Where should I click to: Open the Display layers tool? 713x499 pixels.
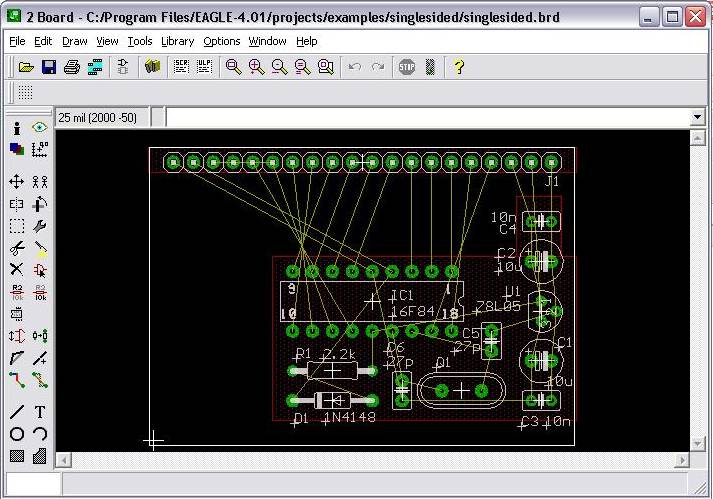click(x=17, y=149)
